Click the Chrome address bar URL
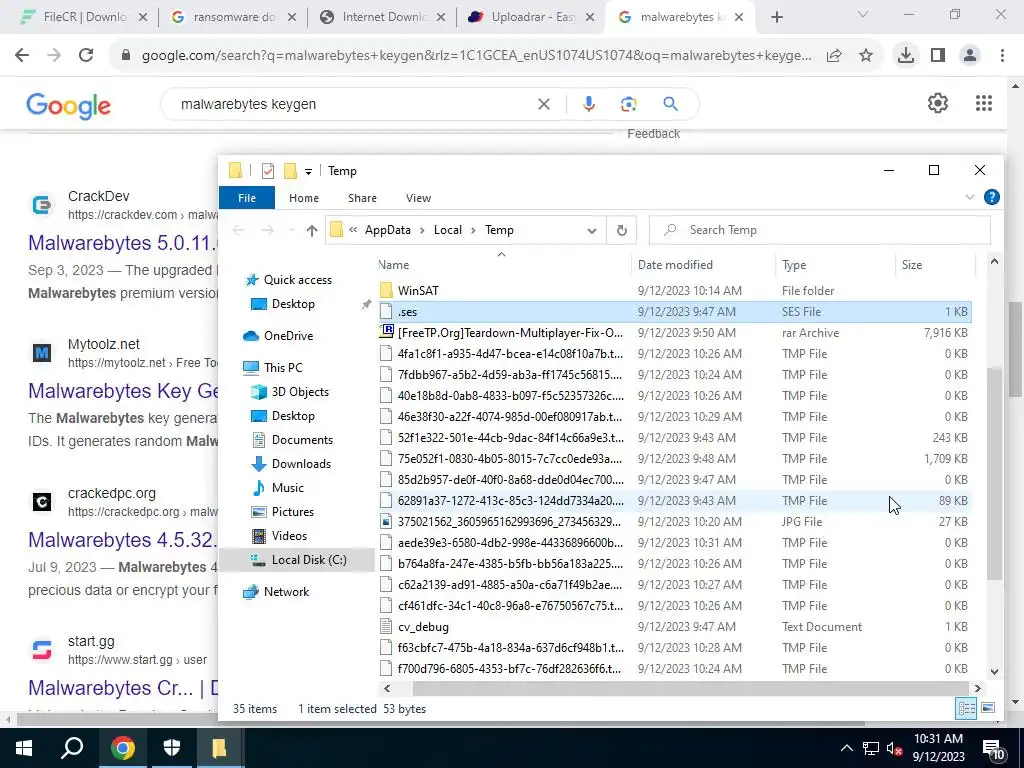The height and width of the screenshot is (768, 1024). [477, 56]
